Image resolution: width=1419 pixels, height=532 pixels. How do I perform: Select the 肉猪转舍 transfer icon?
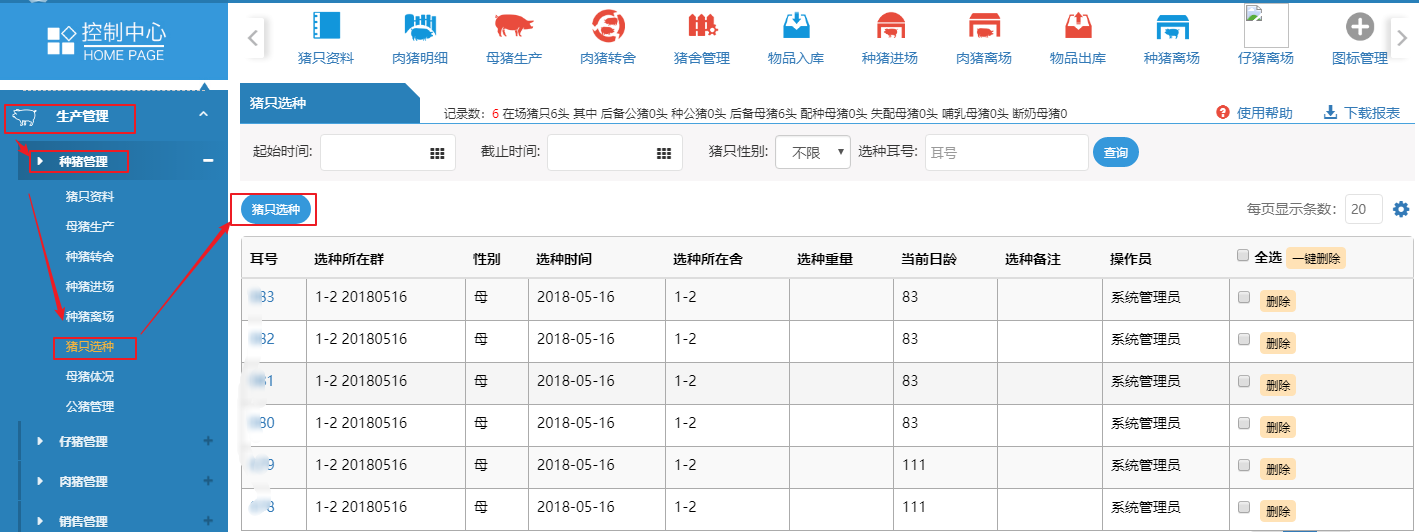[x=607, y=27]
